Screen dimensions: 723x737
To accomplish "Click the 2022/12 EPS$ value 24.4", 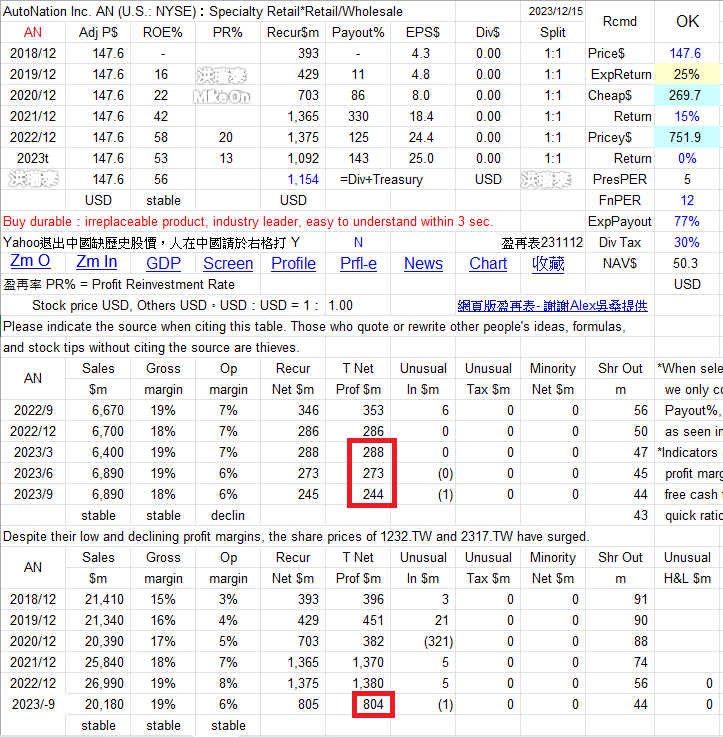I will point(421,137).
